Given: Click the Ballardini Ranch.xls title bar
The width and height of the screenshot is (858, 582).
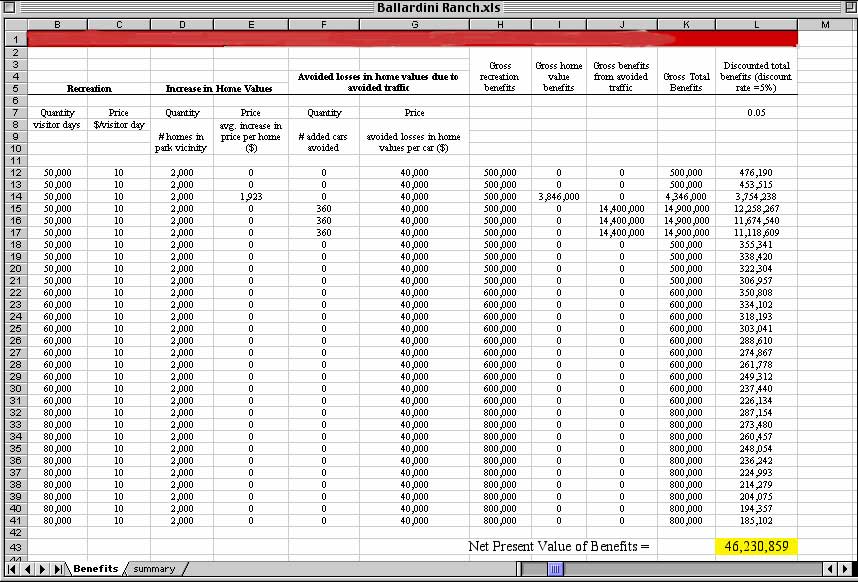Looking at the screenshot, I should tap(429, 7).
